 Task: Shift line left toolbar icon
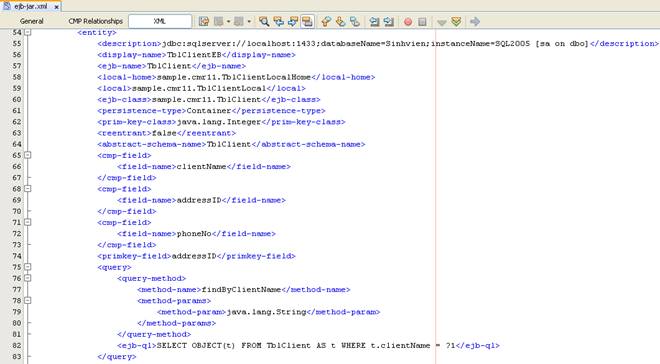pos(374,21)
